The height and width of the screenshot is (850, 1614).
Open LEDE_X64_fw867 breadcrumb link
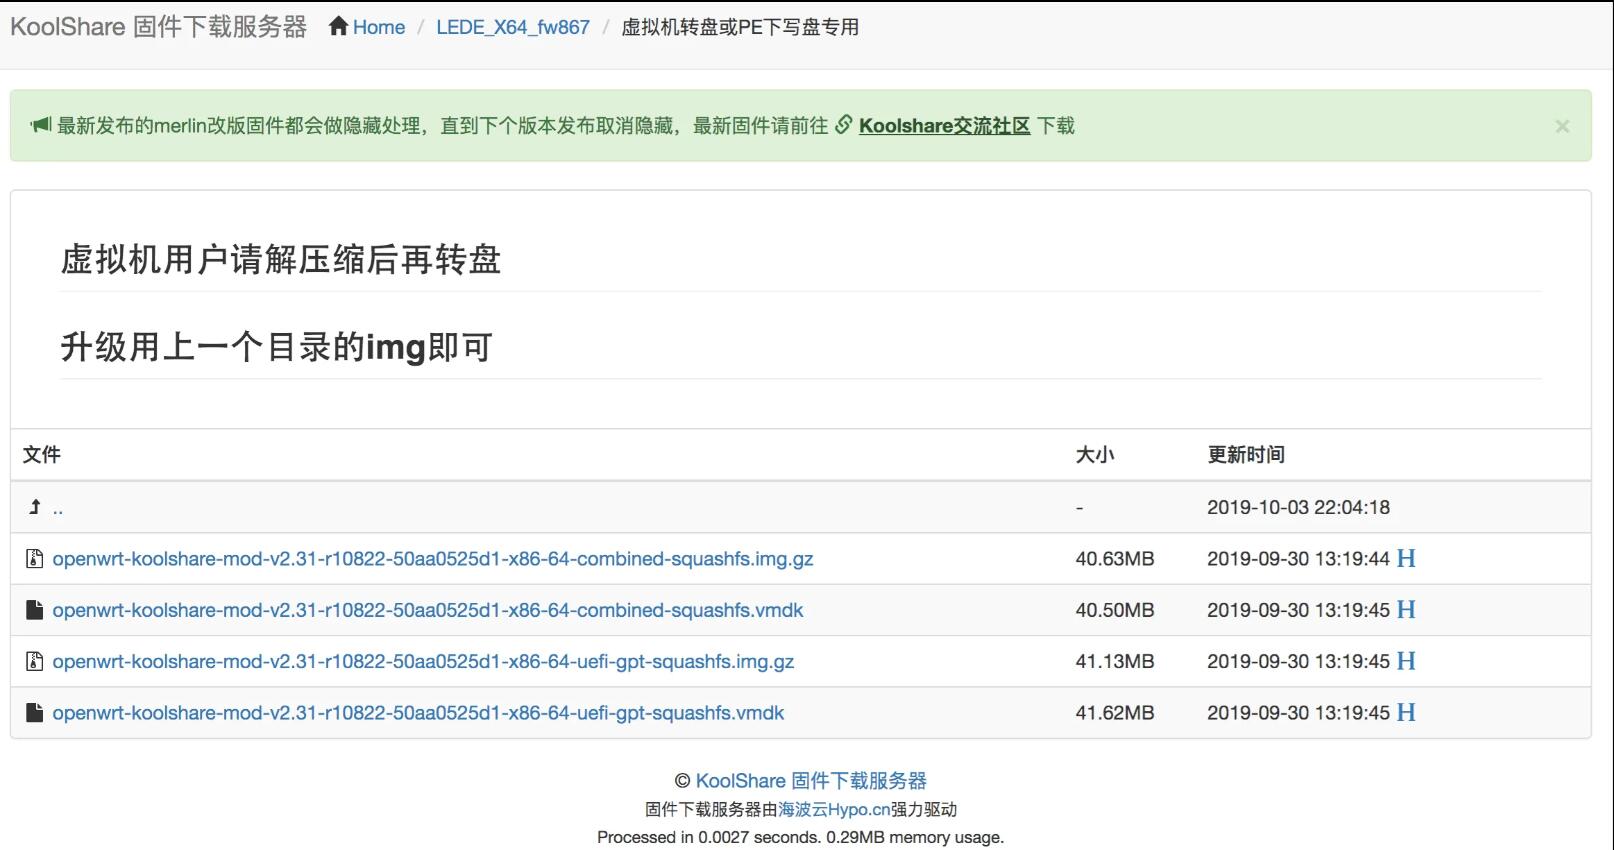pos(512,27)
